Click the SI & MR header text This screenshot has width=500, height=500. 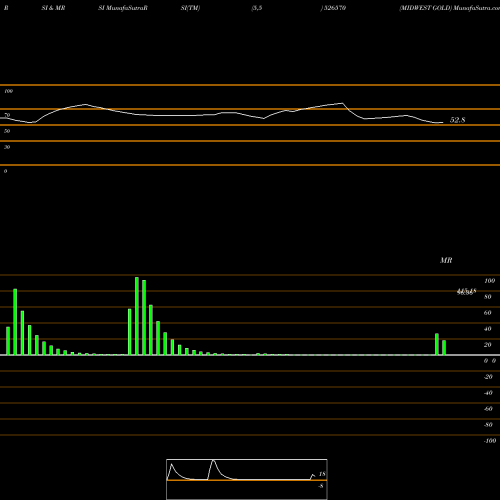(x=53, y=8)
